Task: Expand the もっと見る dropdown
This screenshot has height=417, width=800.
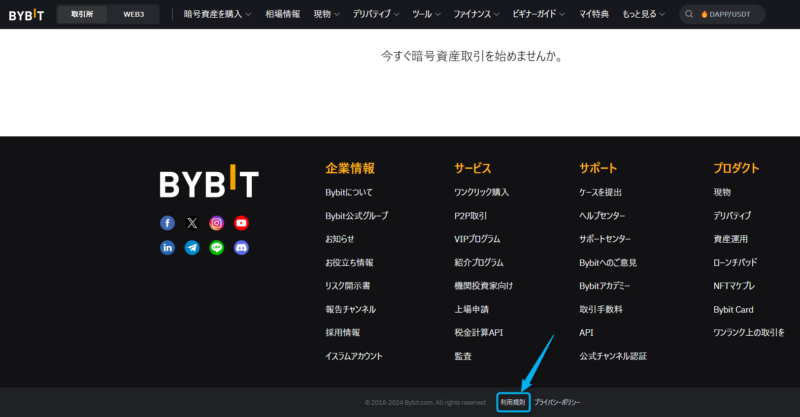Action: tap(643, 14)
